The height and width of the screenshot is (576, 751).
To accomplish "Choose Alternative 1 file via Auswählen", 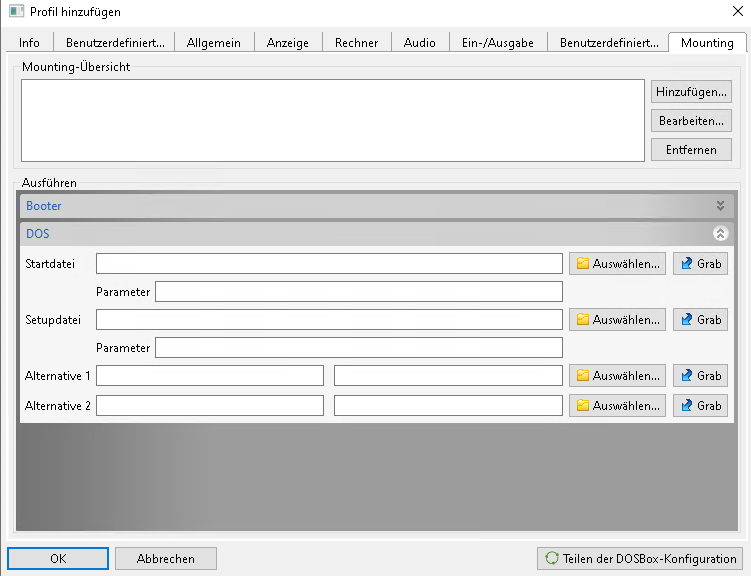I will 617,376.
